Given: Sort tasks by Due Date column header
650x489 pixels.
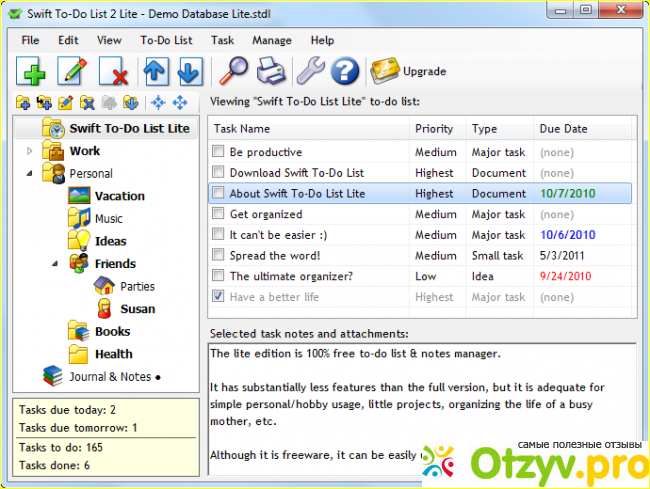Looking at the screenshot, I should click(x=565, y=129).
